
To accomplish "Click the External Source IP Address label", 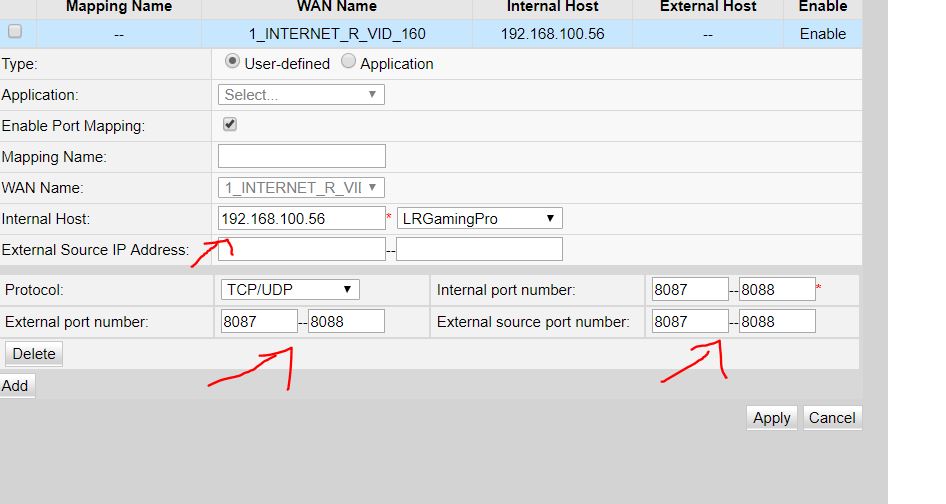I will (x=95, y=250).
